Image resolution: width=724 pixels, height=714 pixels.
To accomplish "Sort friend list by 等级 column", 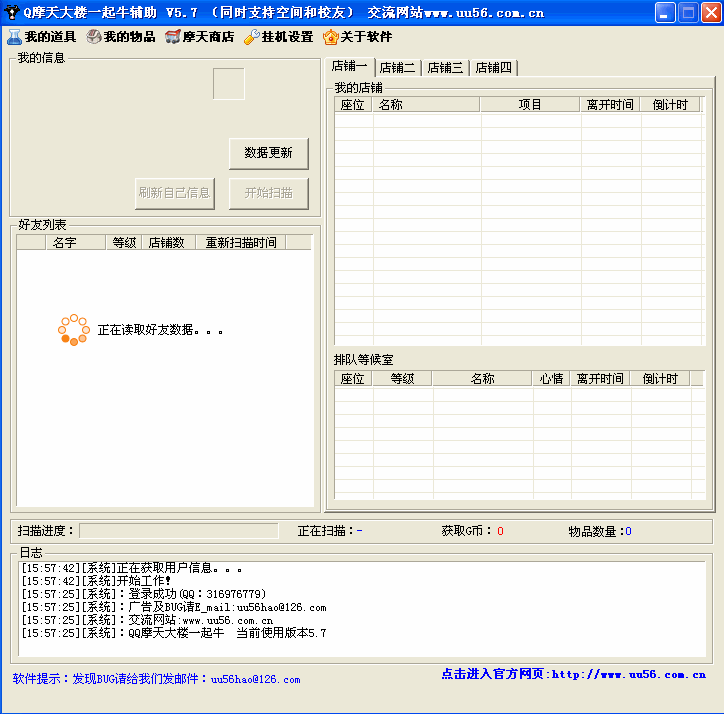I will click(x=124, y=242).
